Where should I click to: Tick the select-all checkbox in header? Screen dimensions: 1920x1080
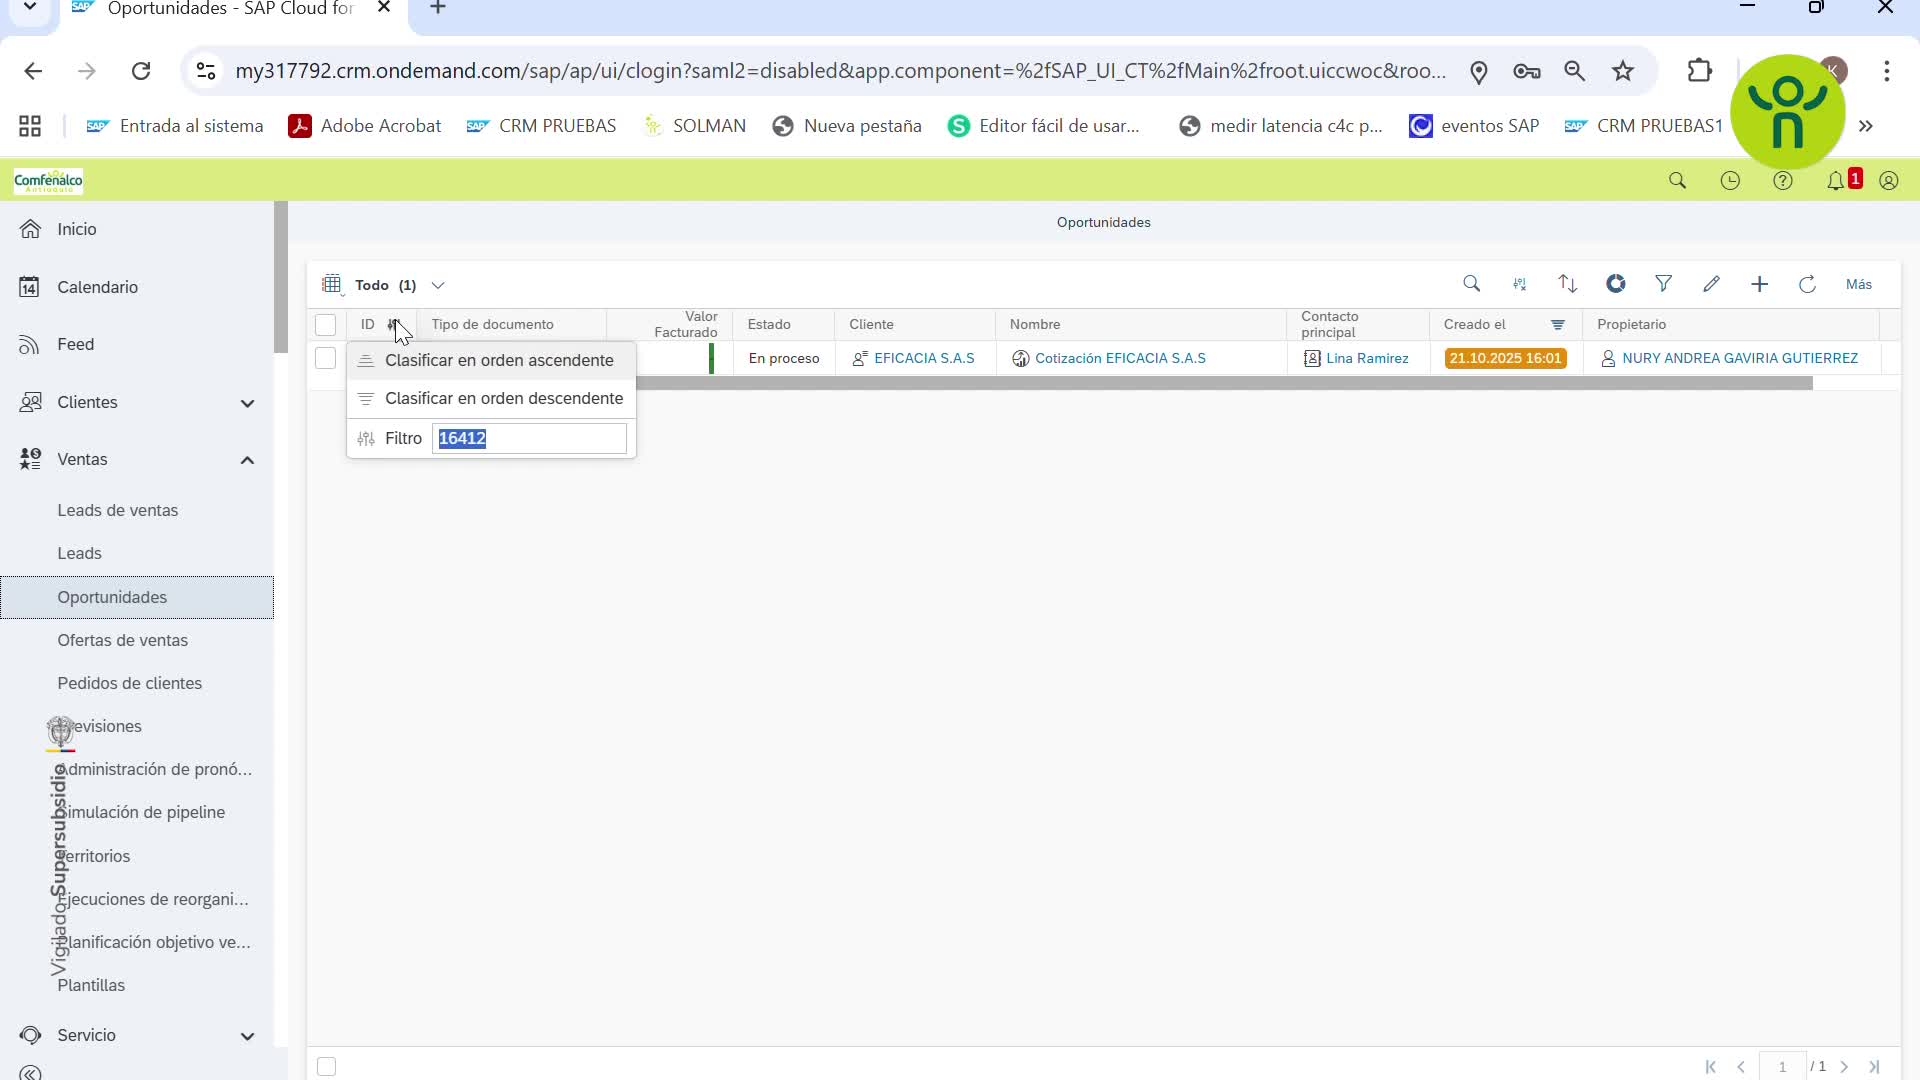click(x=325, y=325)
